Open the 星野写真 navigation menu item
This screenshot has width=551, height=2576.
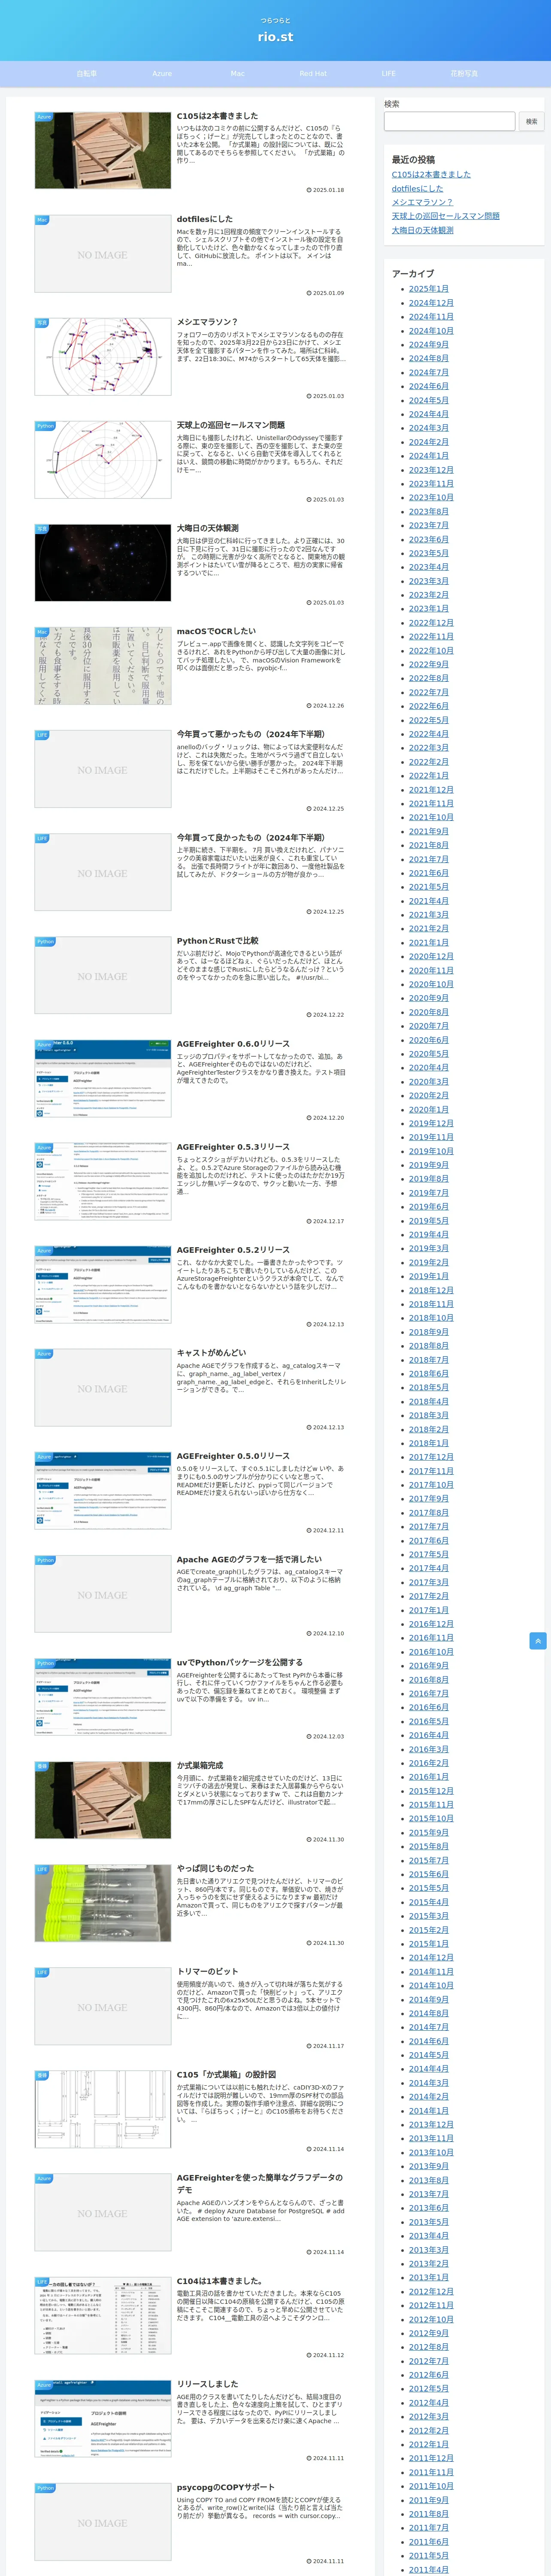(464, 74)
